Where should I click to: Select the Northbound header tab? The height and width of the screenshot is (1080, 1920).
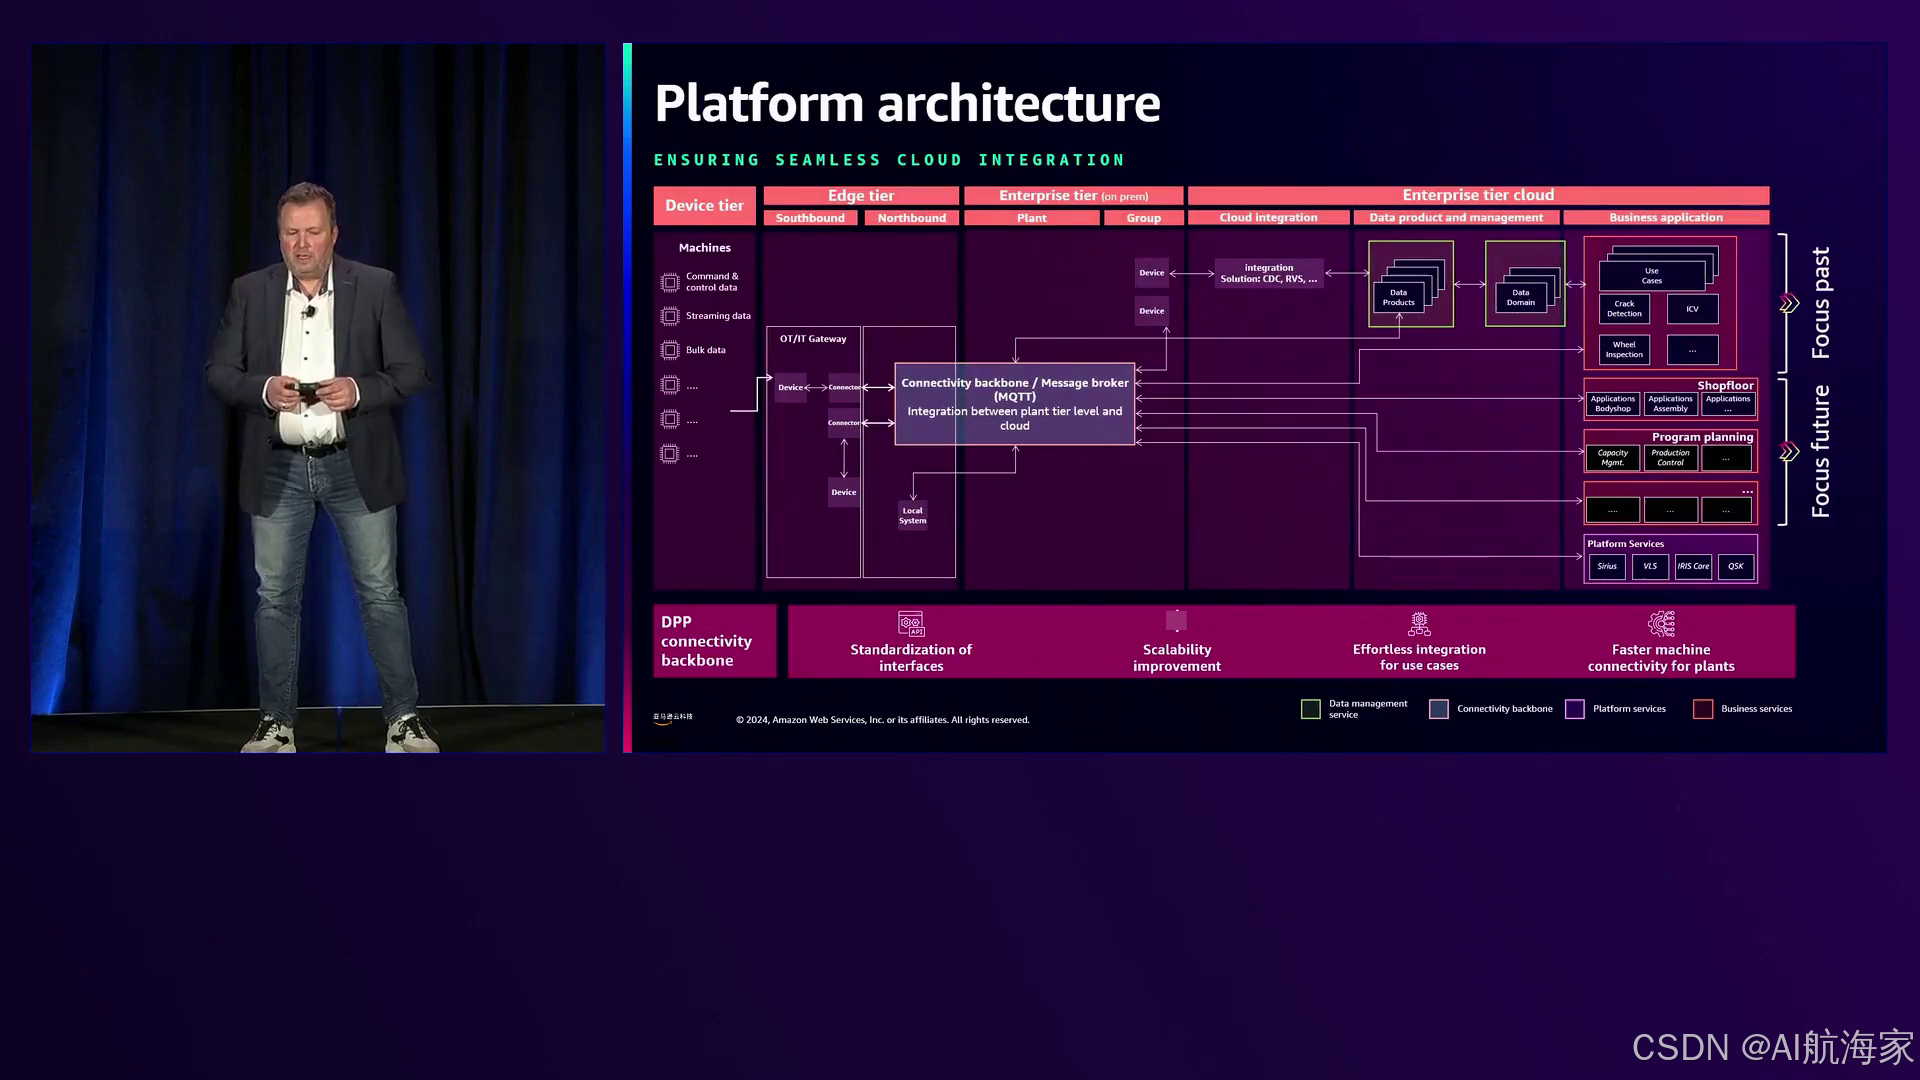[x=911, y=218]
